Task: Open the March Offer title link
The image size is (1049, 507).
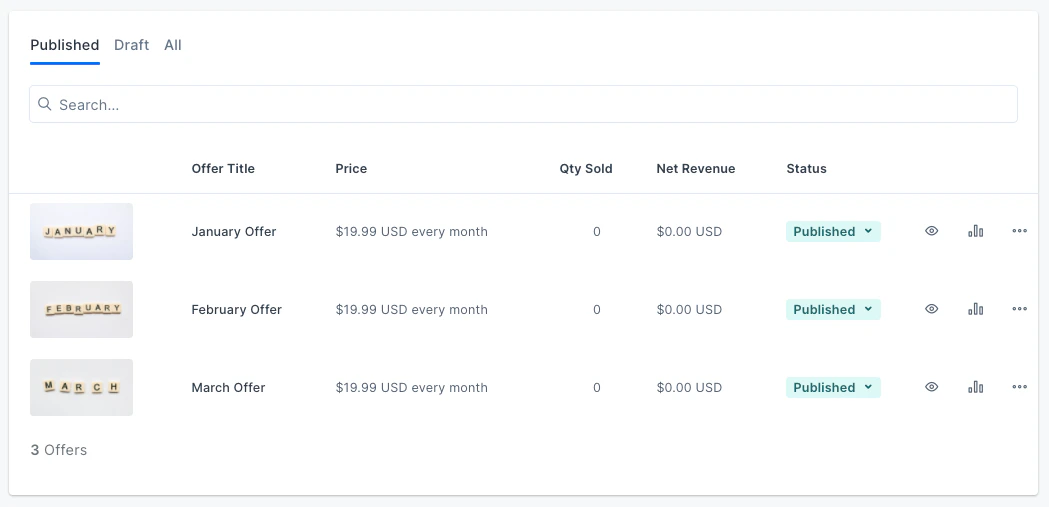Action: point(228,387)
